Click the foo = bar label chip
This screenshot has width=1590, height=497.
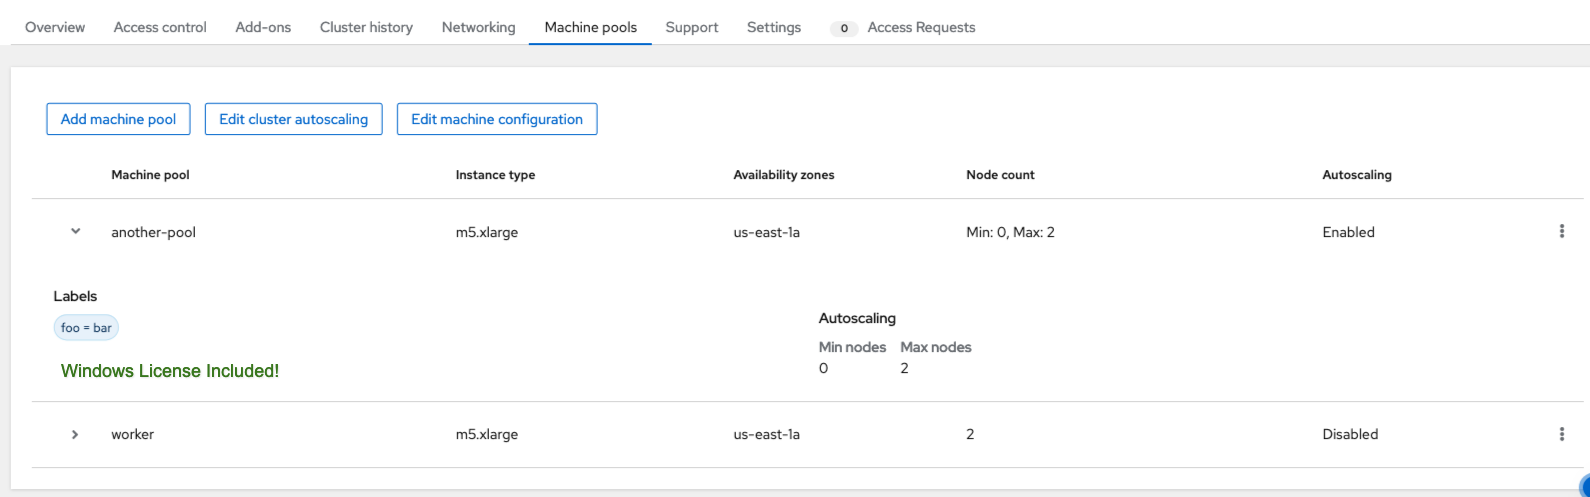point(86,328)
